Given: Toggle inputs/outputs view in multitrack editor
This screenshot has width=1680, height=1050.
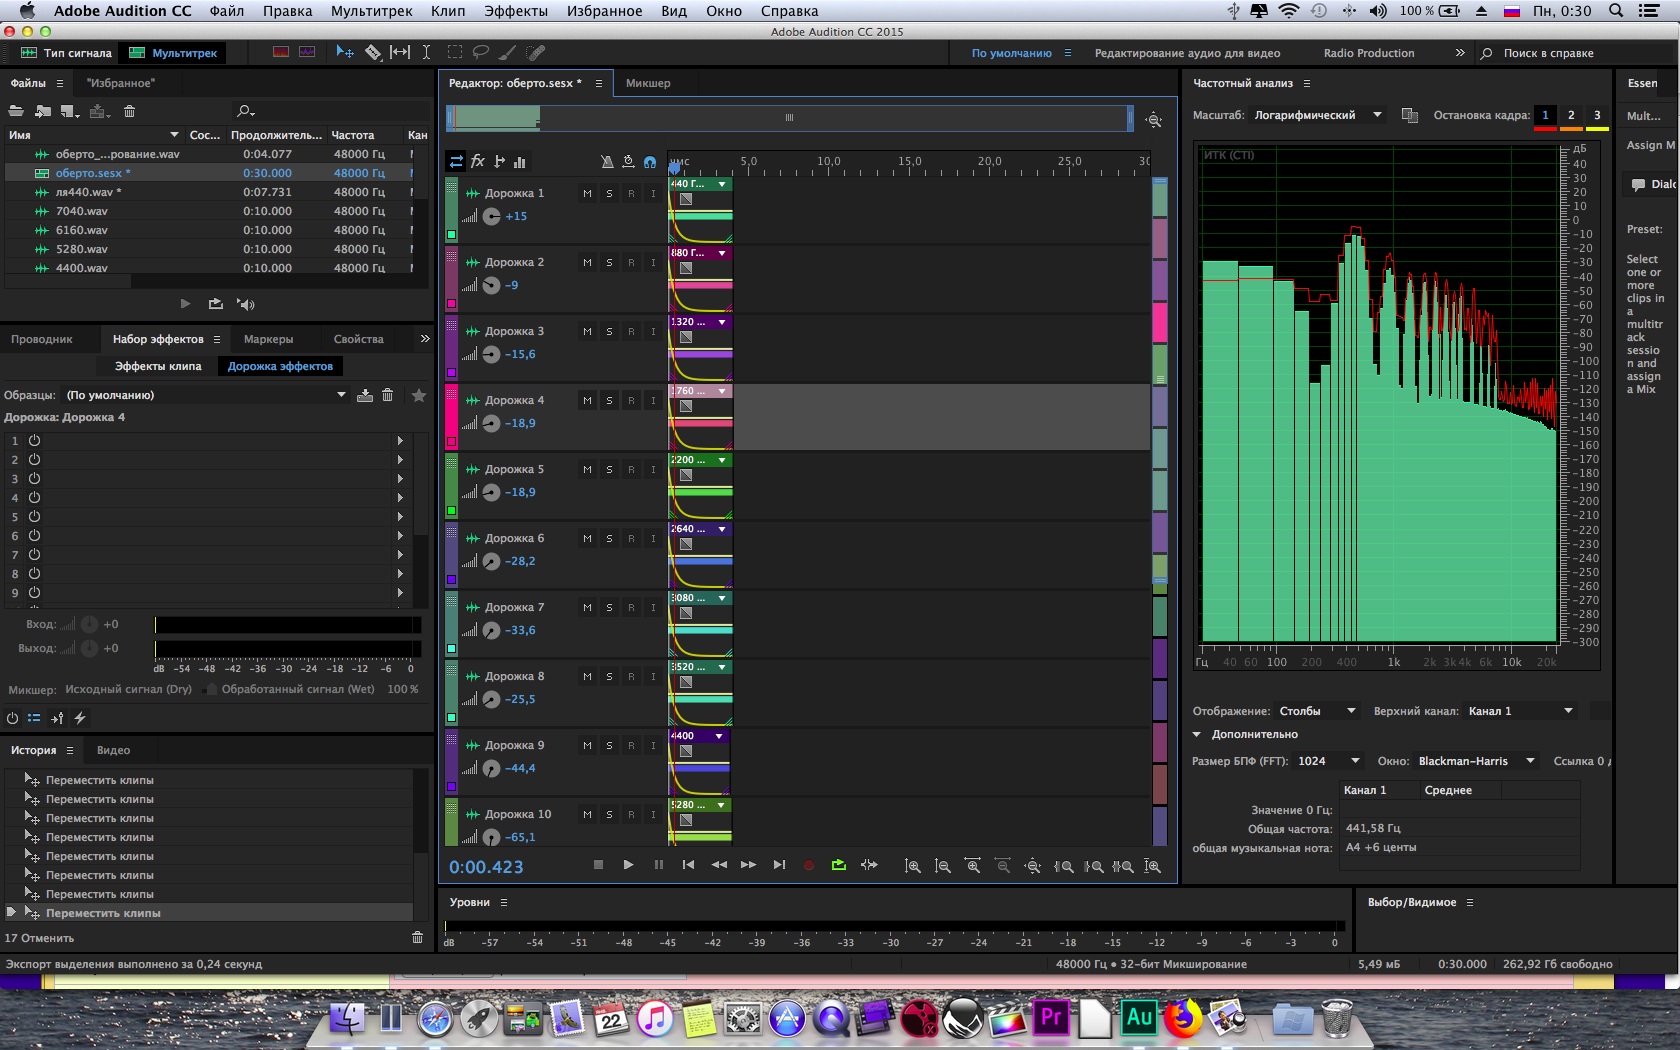Looking at the screenshot, I should (x=456, y=161).
